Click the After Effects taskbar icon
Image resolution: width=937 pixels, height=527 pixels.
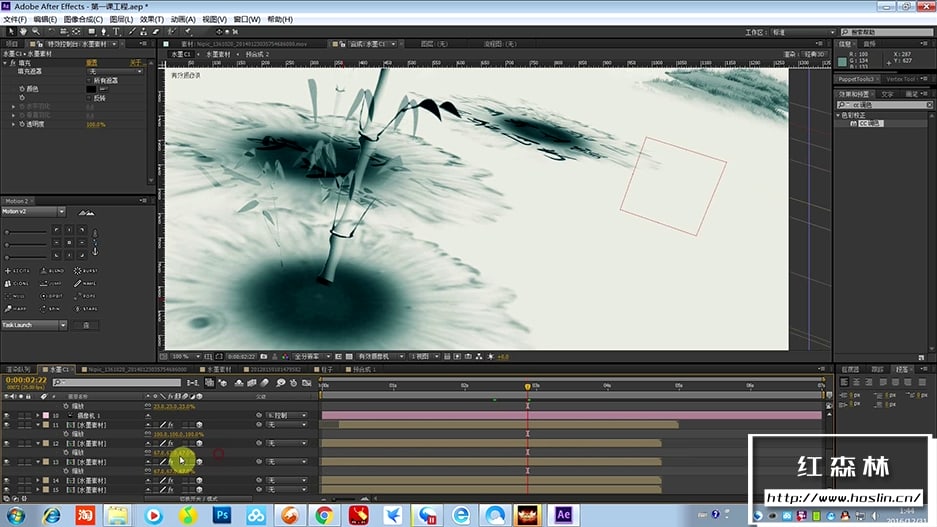pos(564,515)
